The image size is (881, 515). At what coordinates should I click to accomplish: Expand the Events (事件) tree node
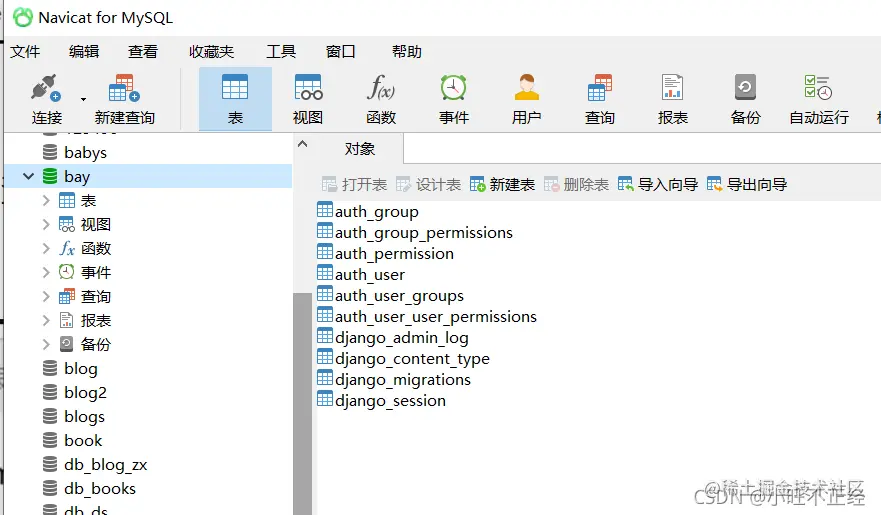[x=46, y=272]
